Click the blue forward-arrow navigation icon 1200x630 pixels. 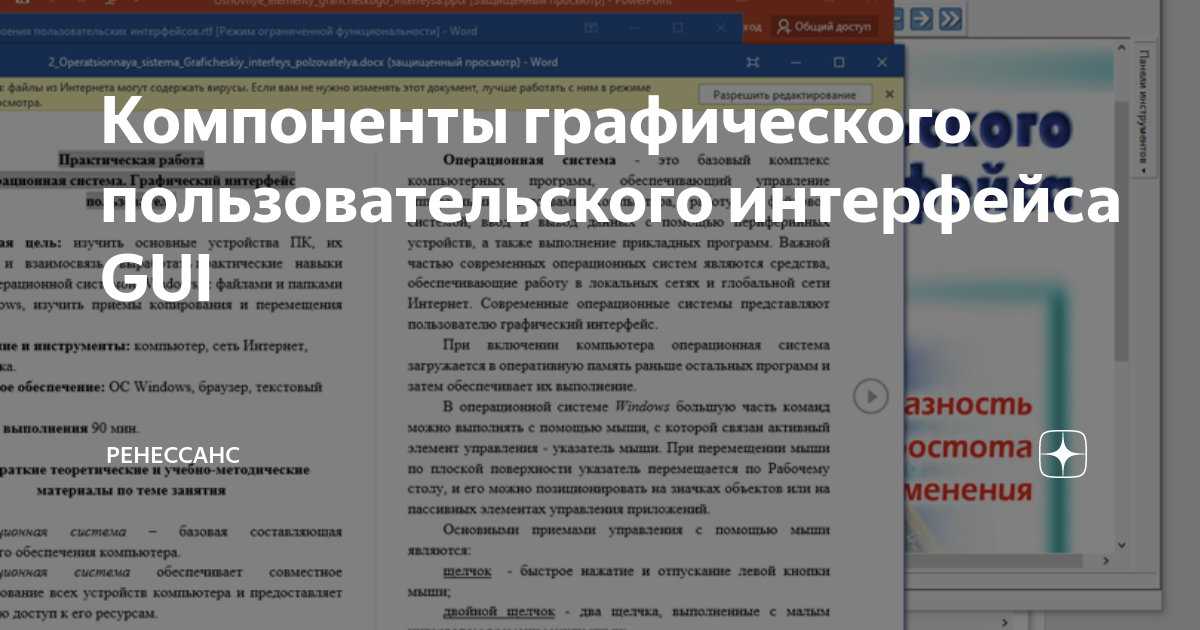922,18
